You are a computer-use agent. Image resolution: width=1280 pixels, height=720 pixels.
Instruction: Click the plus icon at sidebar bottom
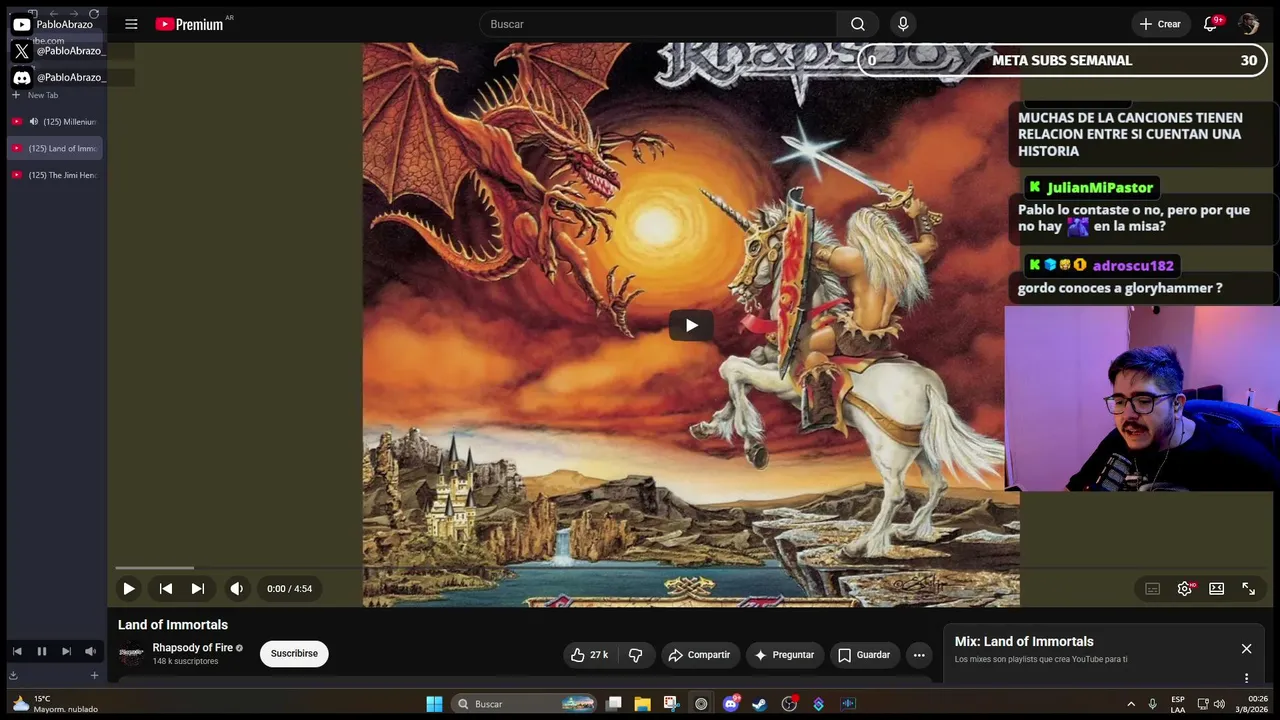(x=95, y=675)
